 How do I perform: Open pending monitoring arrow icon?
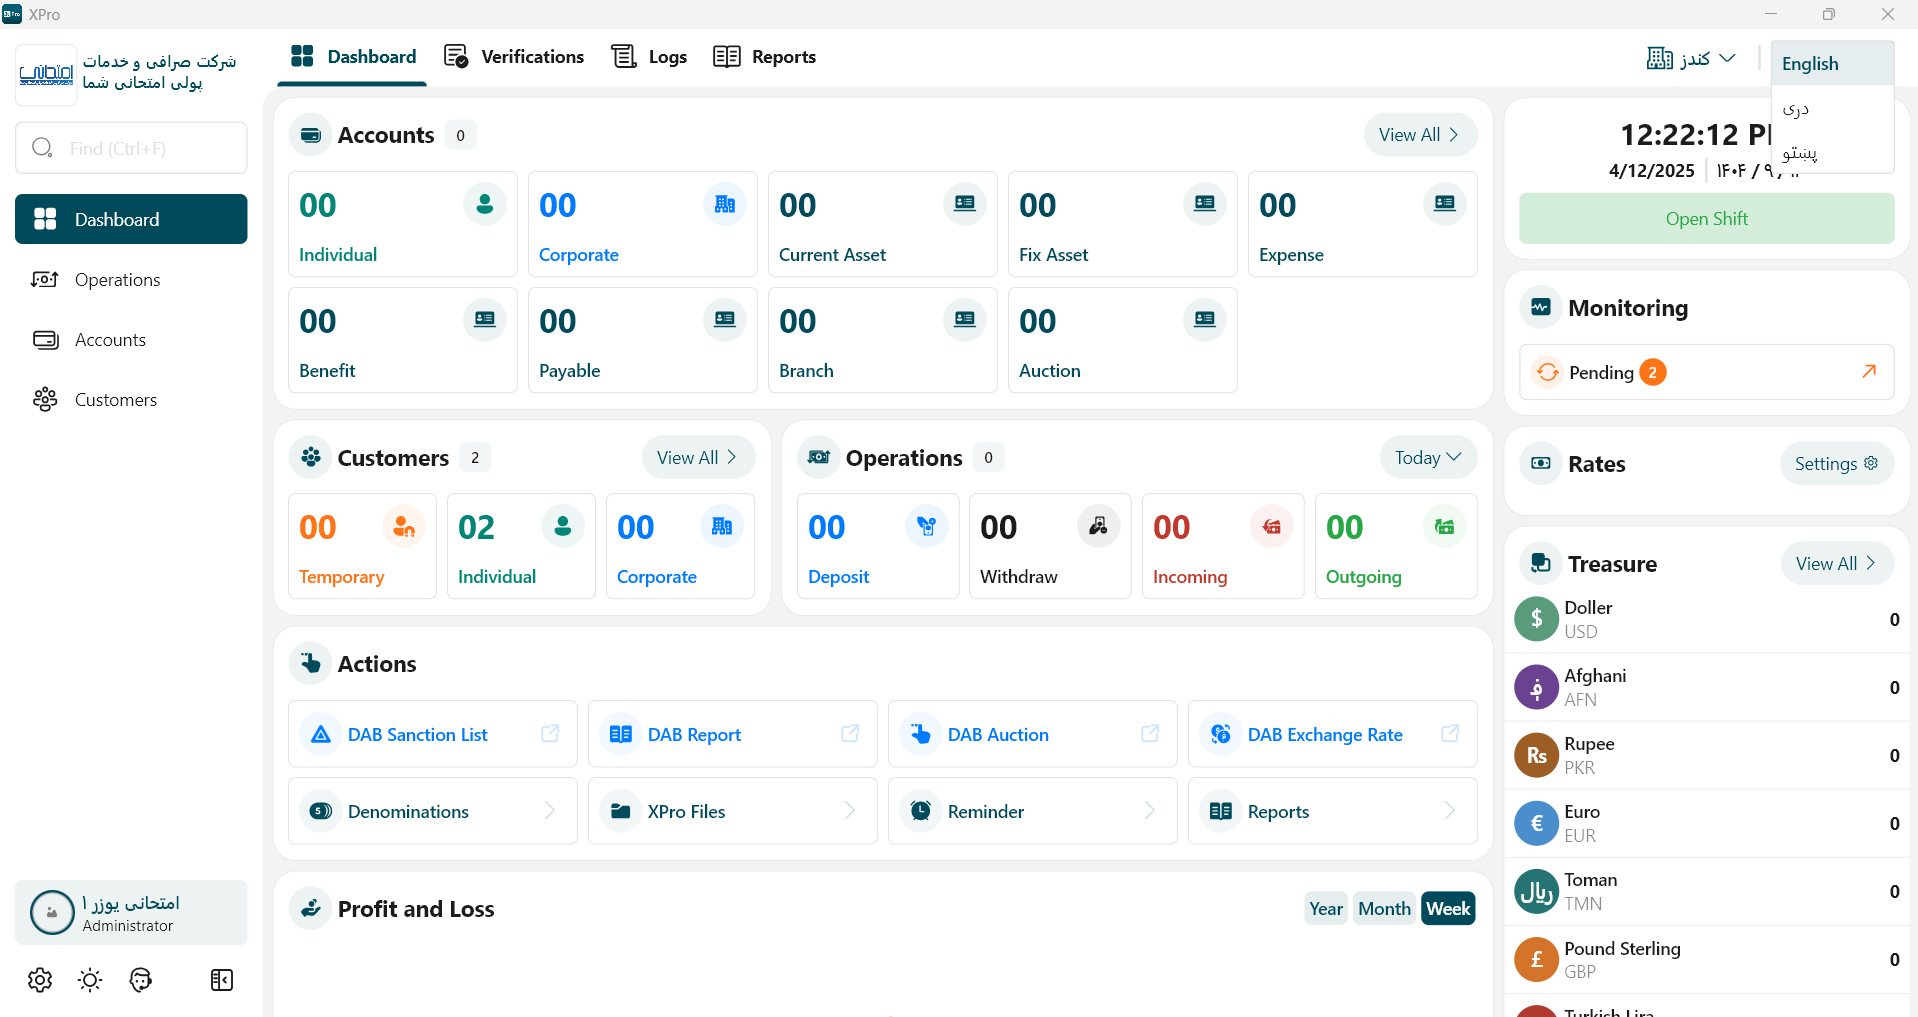coord(1868,372)
